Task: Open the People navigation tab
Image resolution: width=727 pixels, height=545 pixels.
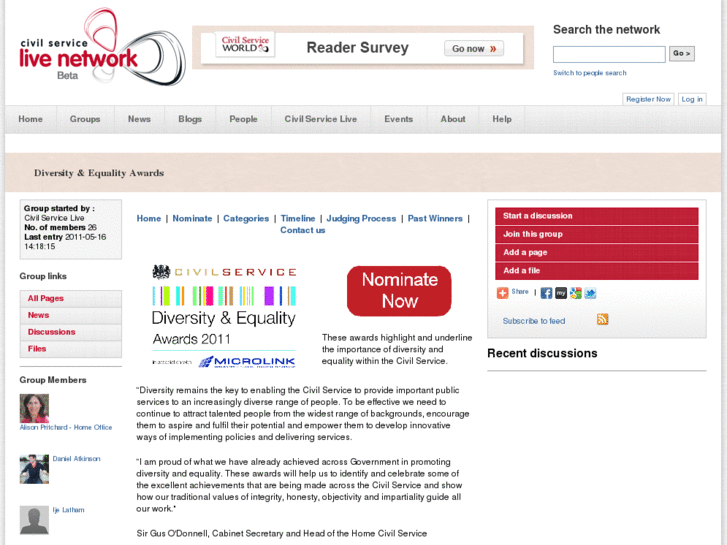Action: (243, 119)
